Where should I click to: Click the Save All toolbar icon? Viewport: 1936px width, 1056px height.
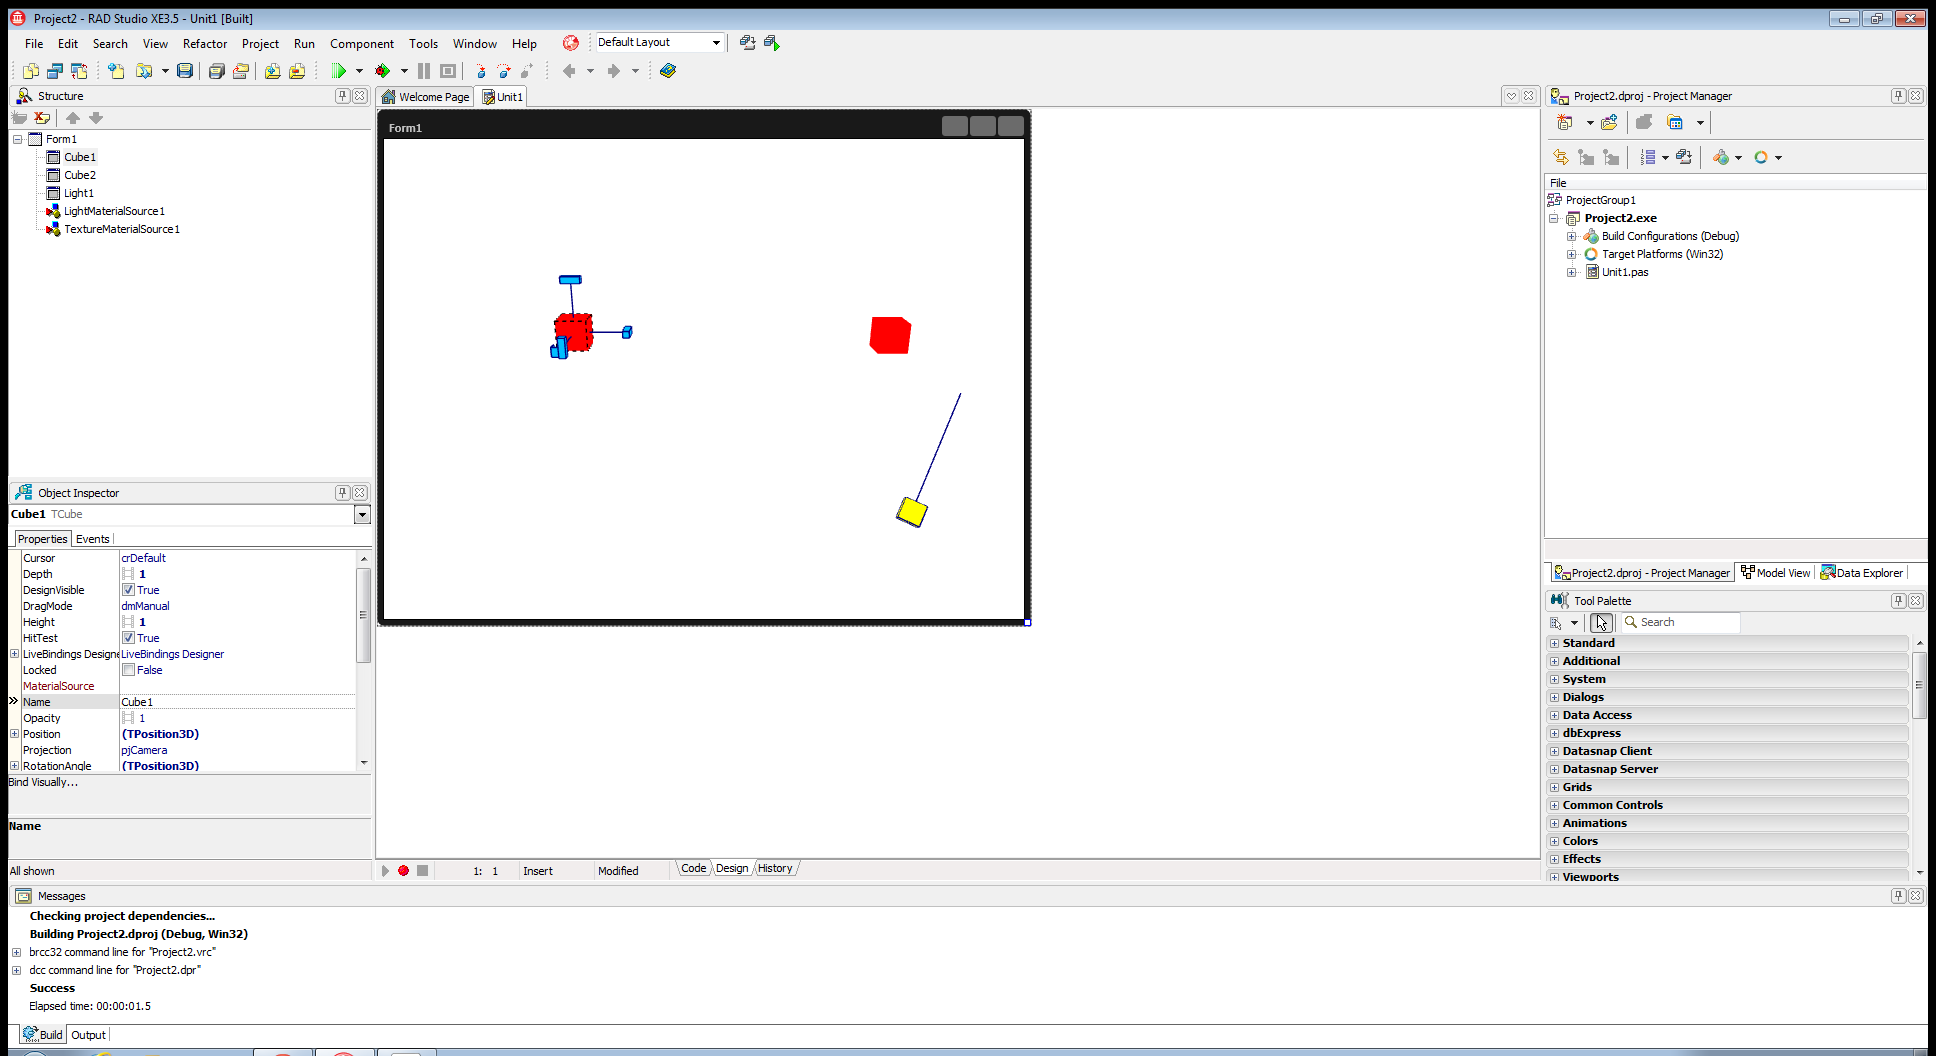click(x=216, y=71)
